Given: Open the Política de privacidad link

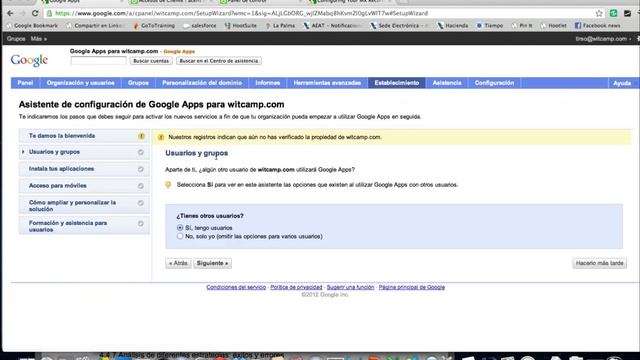Looking at the screenshot, I should tap(296, 287).
